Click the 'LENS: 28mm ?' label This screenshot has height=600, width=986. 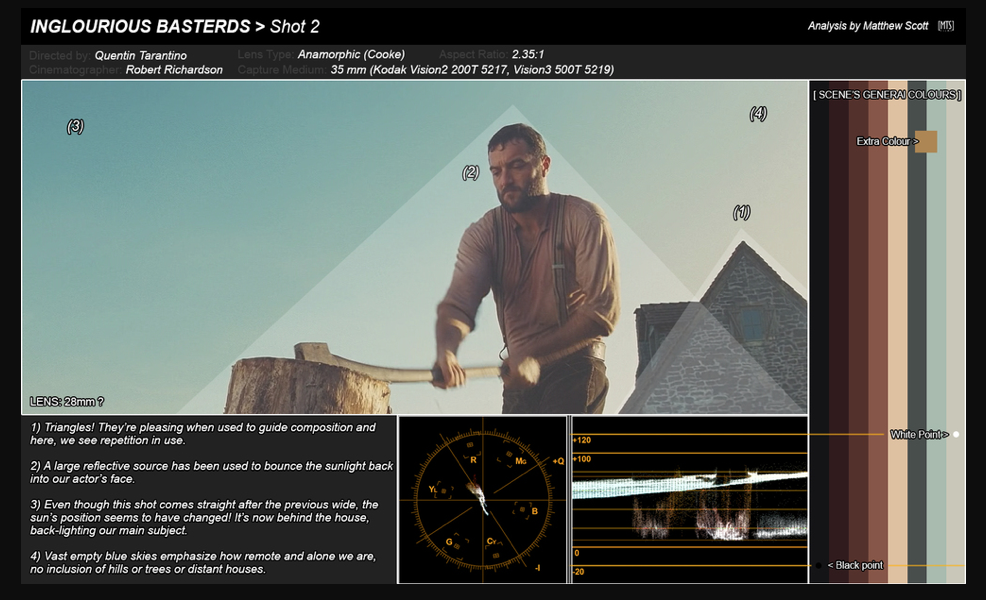pyautogui.click(x=67, y=401)
